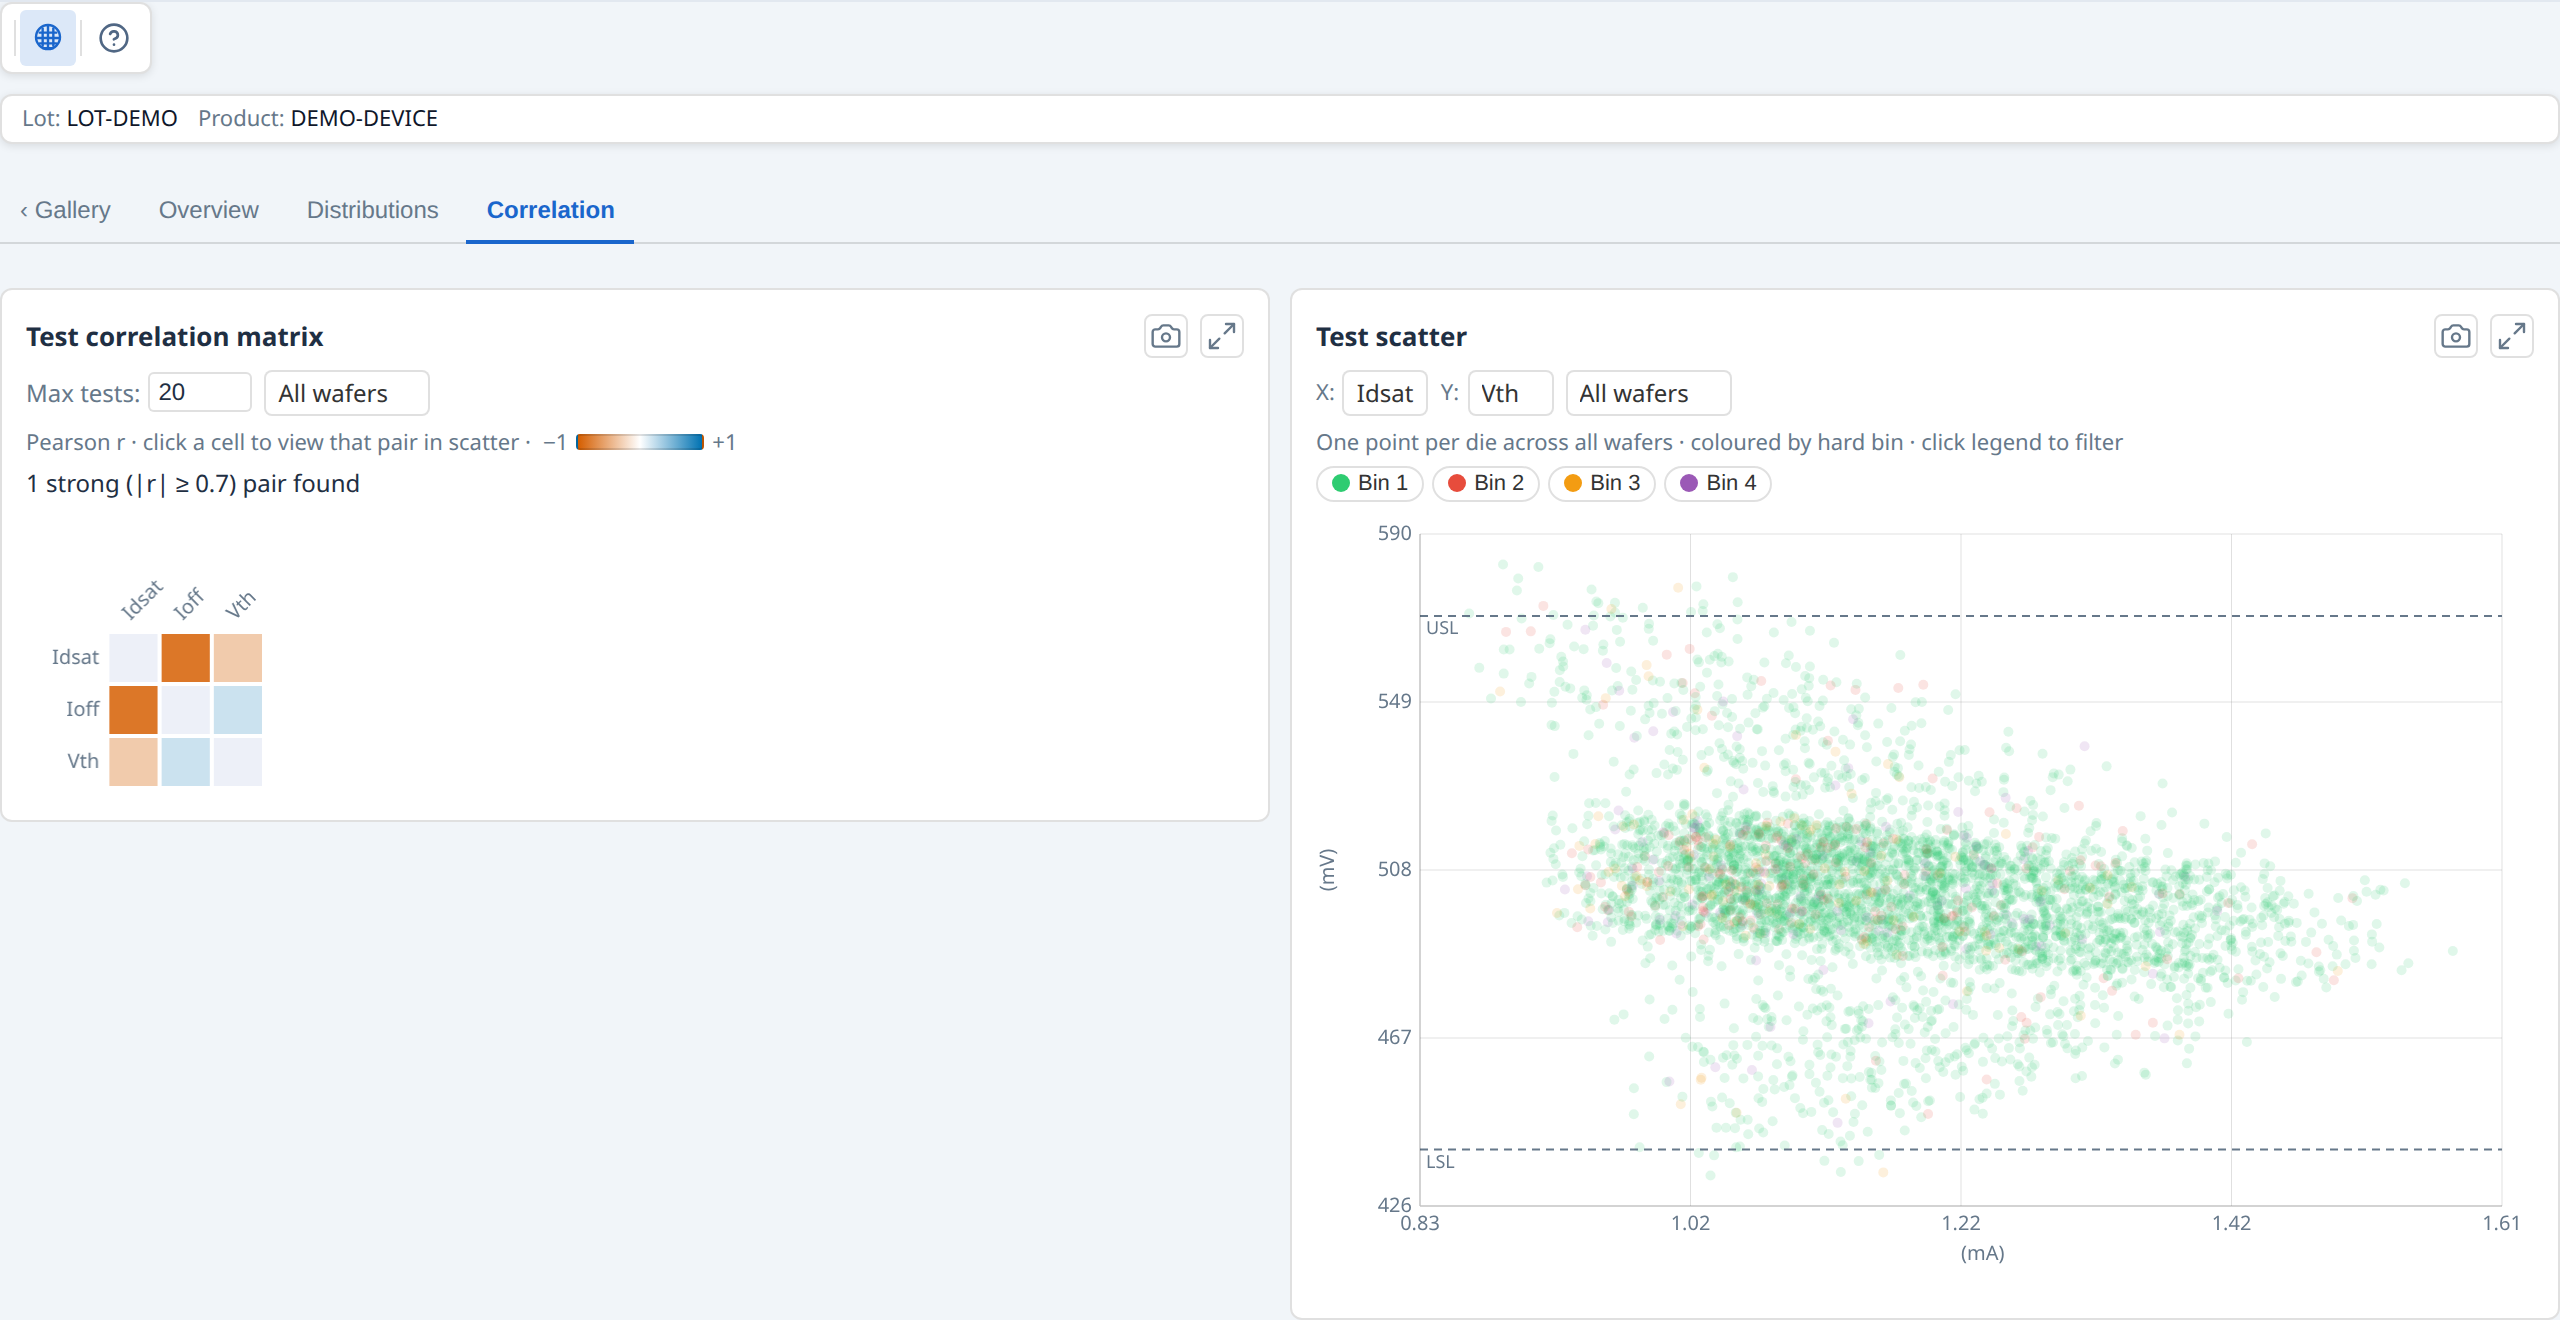The height and width of the screenshot is (1320, 2560).
Task: Open the All wafers dropdown in correlation matrix
Action: (x=346, y=393)
